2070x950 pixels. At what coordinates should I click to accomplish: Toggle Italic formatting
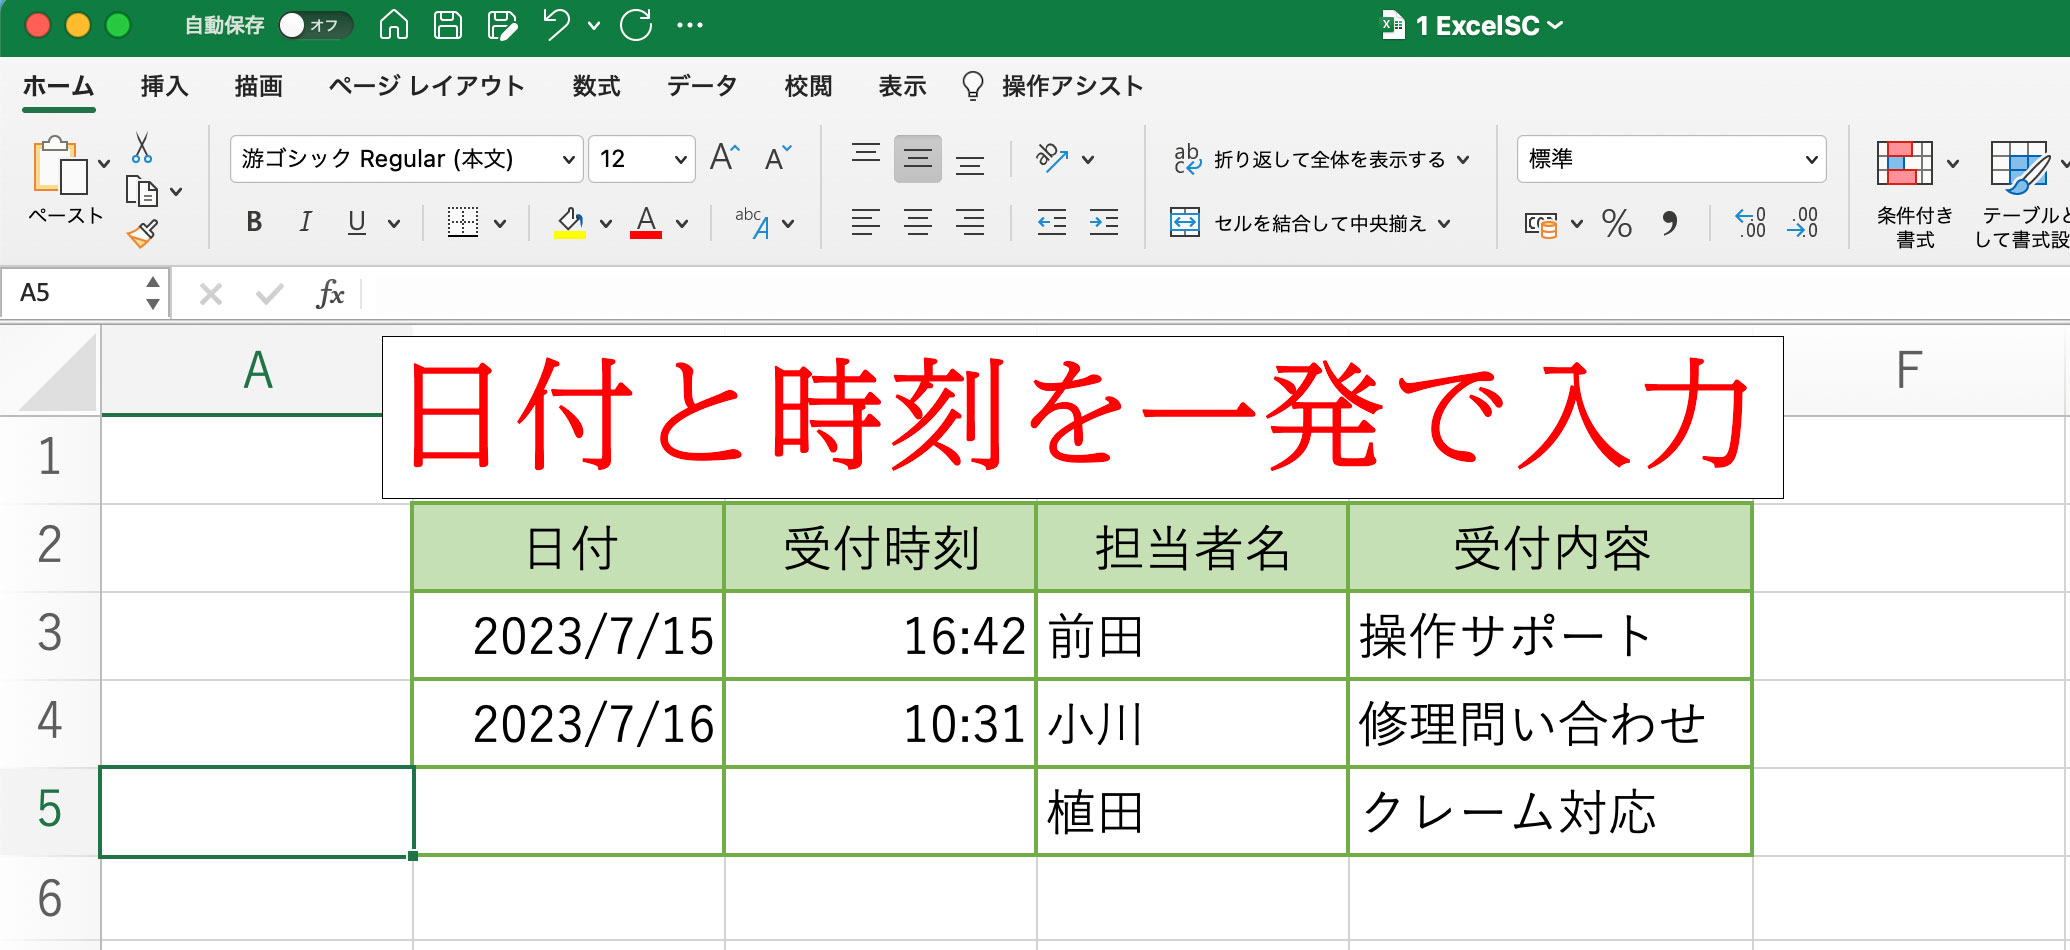[x=305, y=222]
